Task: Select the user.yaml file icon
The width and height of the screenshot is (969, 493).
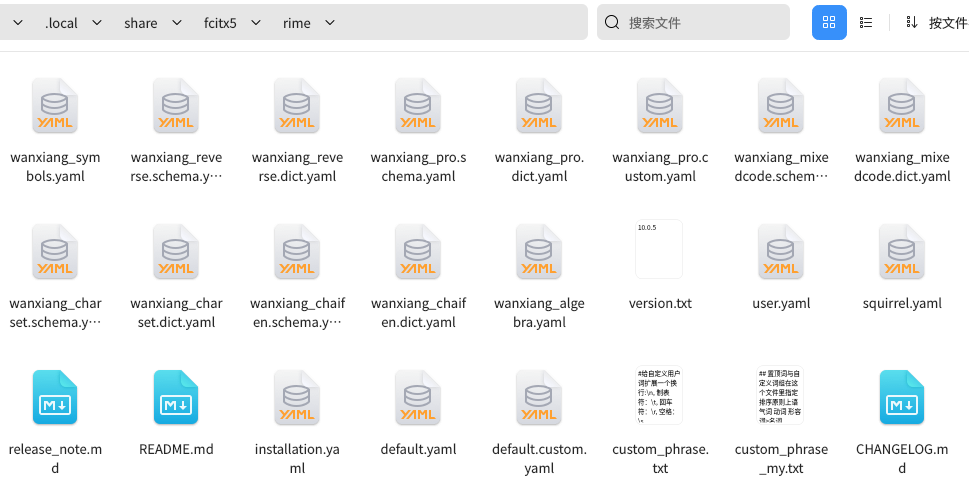Action: [x=781, y=251]
